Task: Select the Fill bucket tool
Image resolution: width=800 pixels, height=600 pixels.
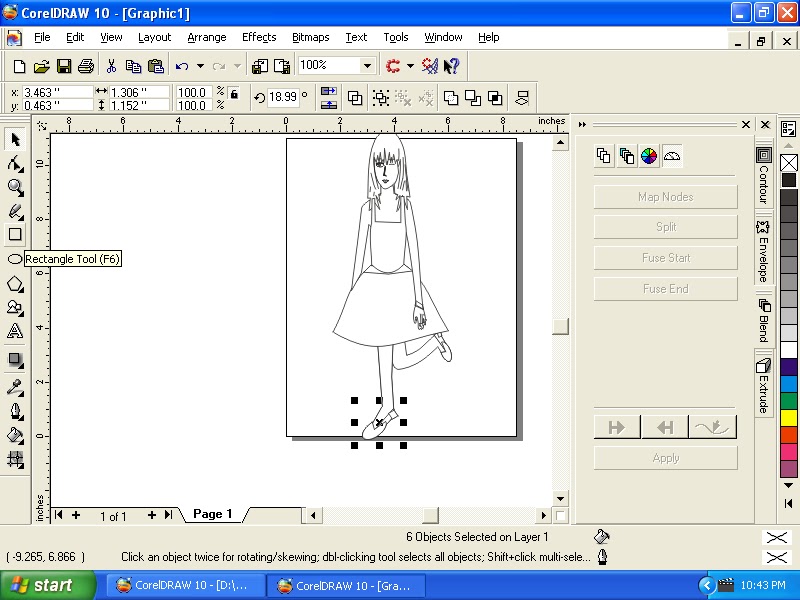Action: tap(15, 435)
